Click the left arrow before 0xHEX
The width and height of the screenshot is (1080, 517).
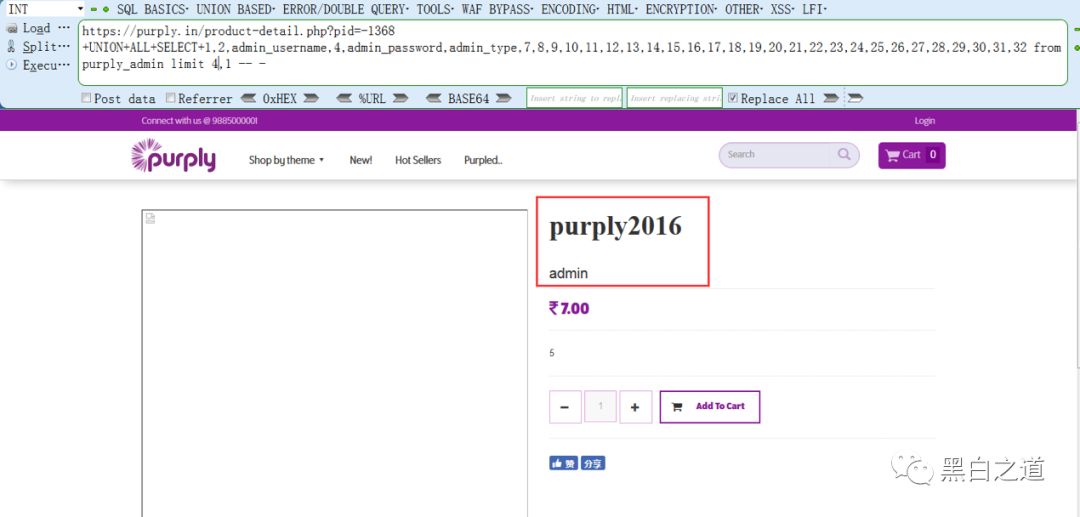(x=248, y=98)
